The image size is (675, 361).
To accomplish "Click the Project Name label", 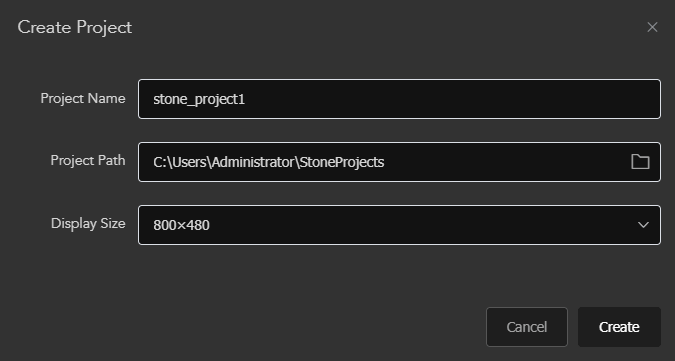I will (x=83, y=99).
